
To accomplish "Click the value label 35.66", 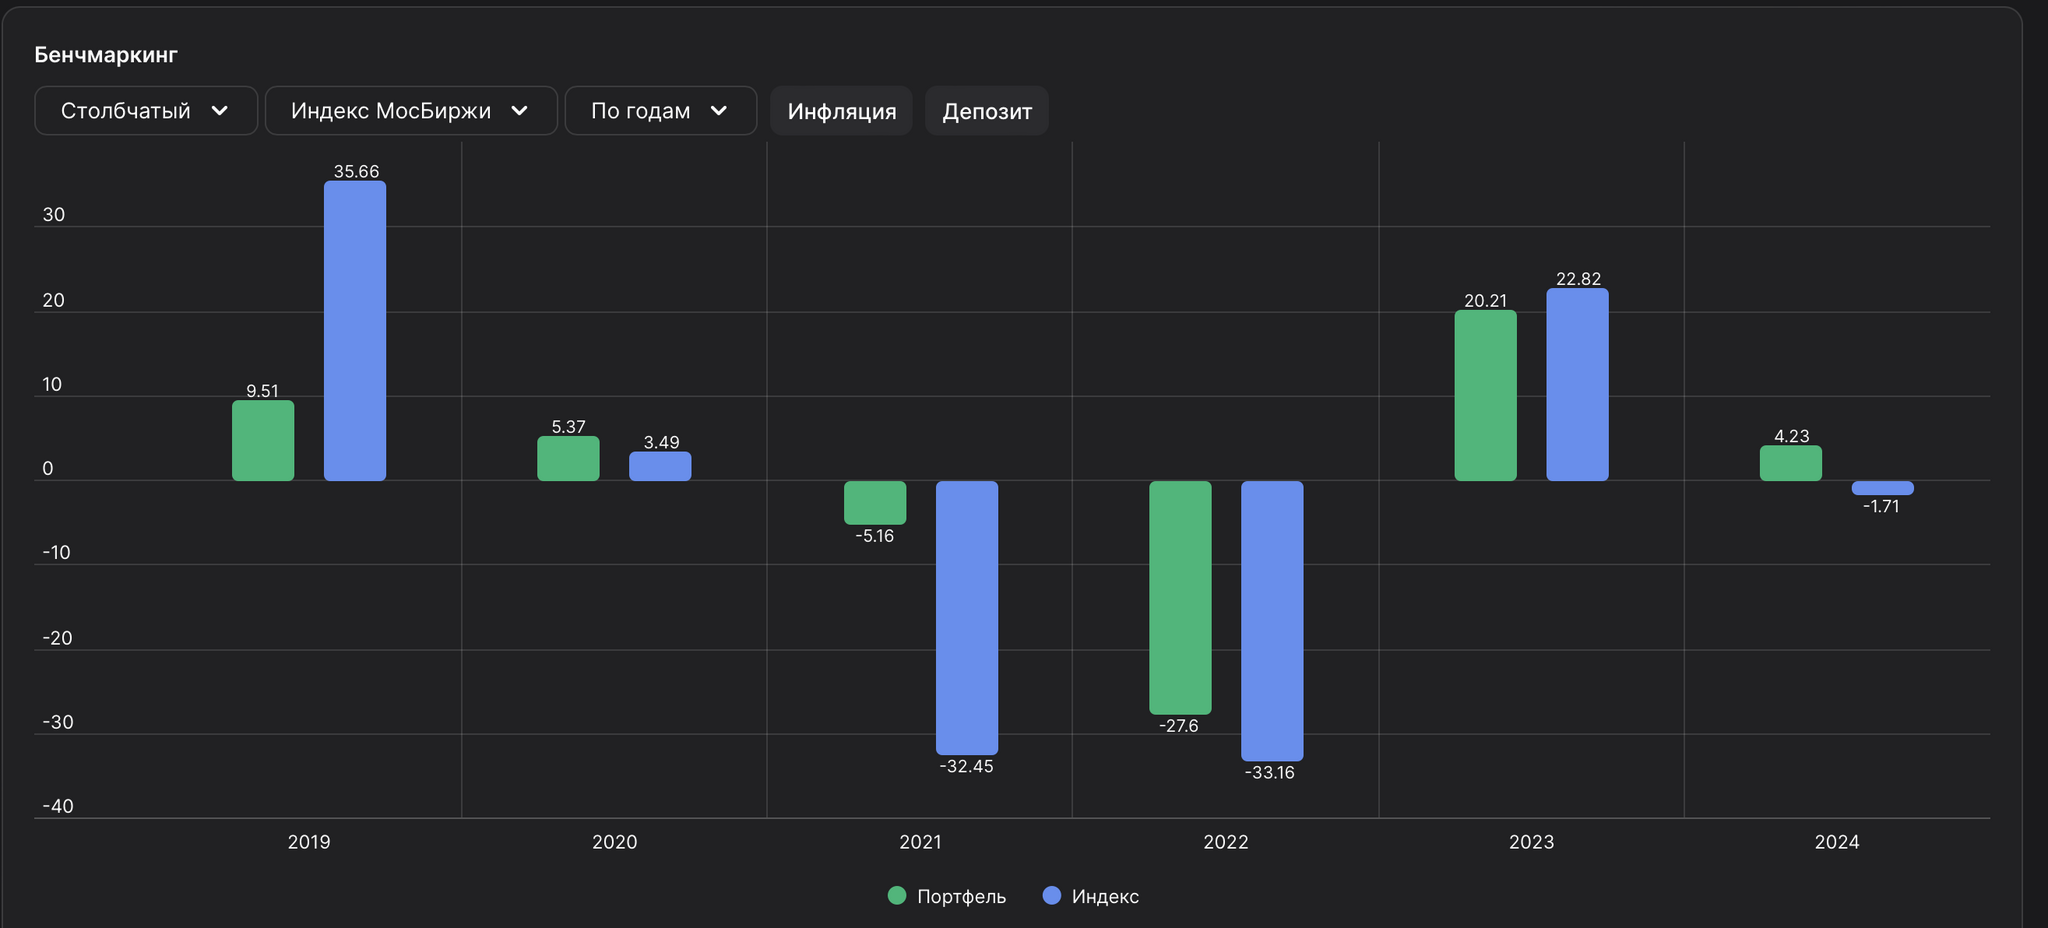I will [356, 171].
